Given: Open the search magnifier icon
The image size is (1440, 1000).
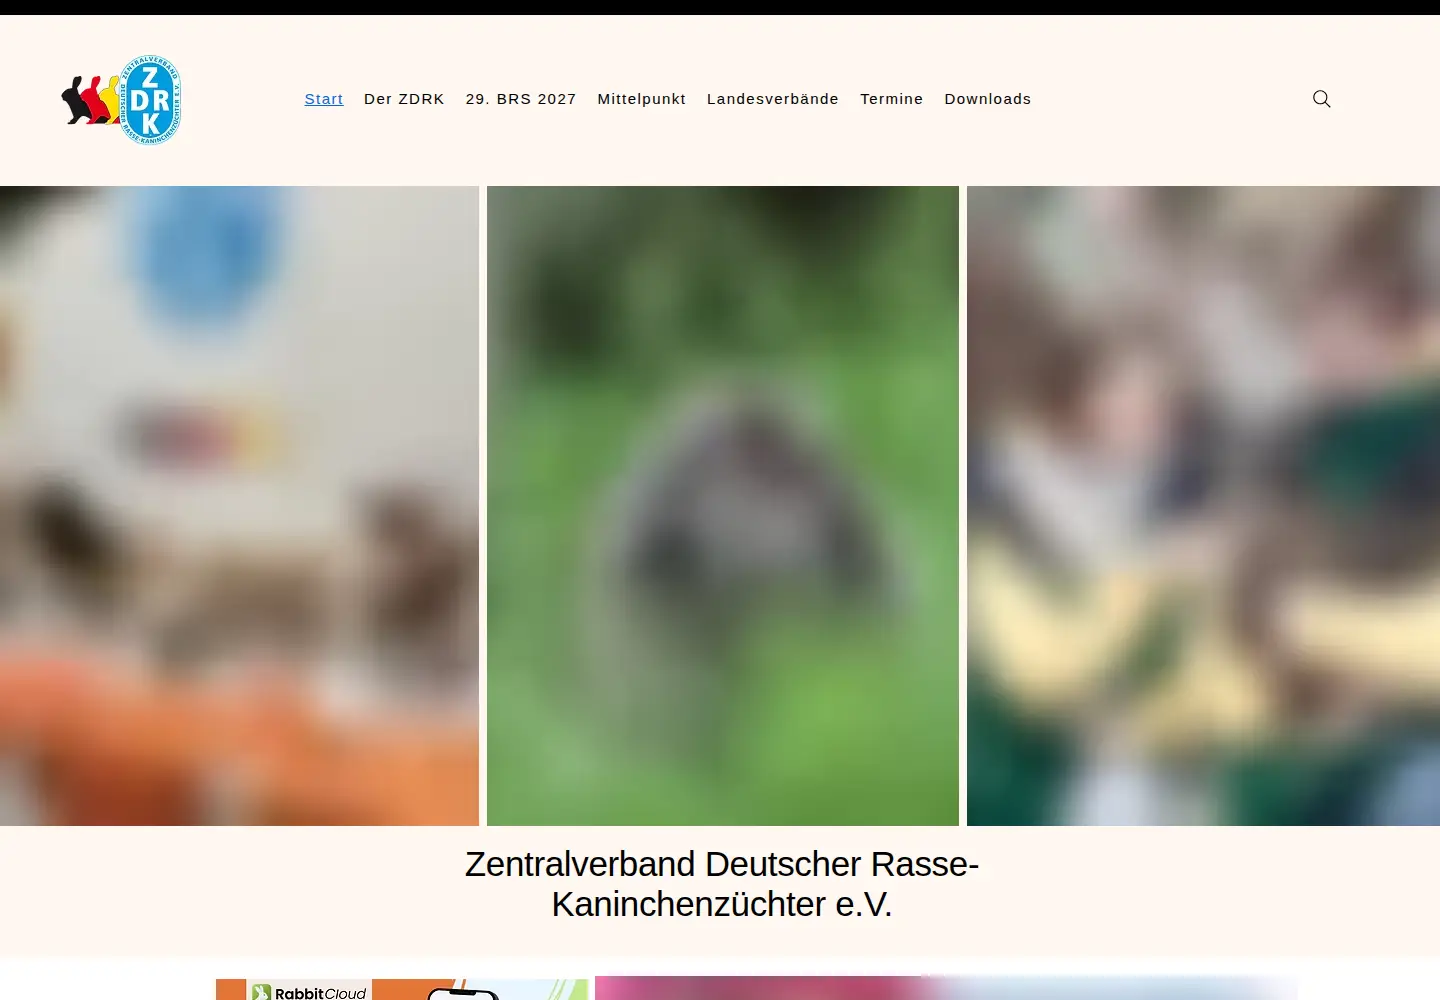Looking at the screenshot, I should point(1321,99).
